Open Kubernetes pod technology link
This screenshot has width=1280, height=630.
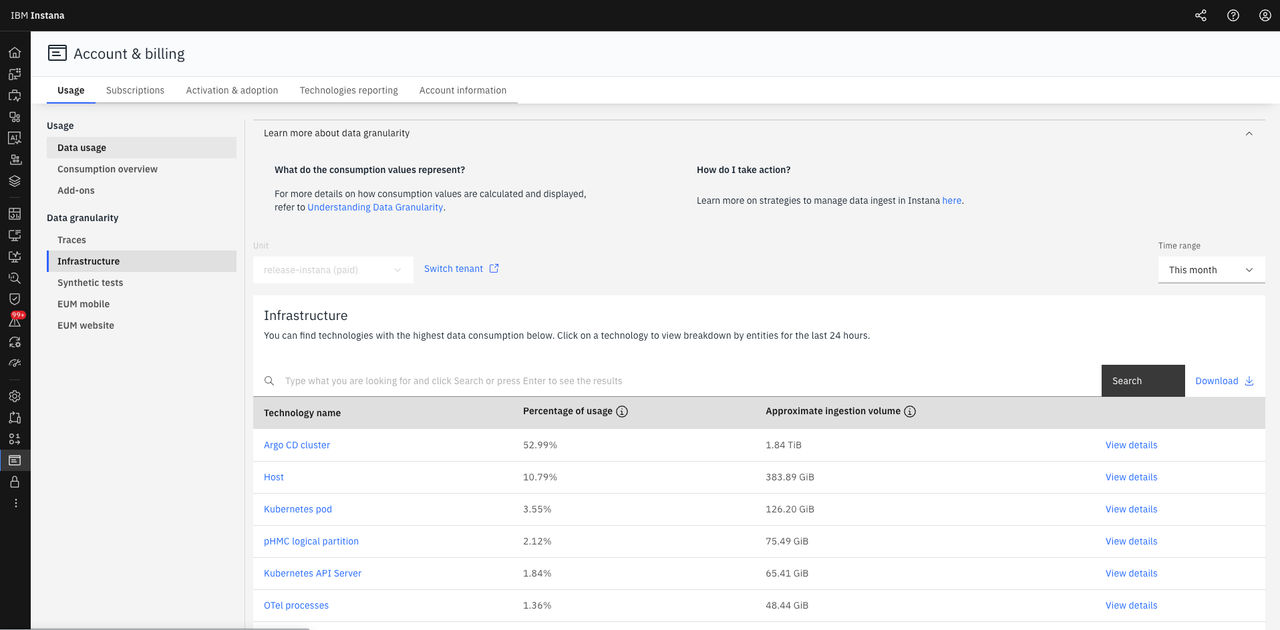pos(298,509)
